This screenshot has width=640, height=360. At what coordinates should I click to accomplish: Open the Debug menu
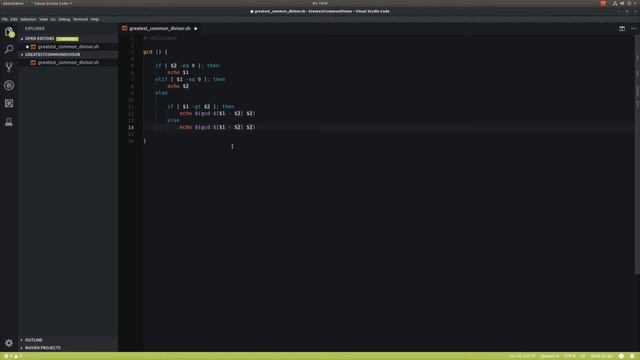coord(64,19)
